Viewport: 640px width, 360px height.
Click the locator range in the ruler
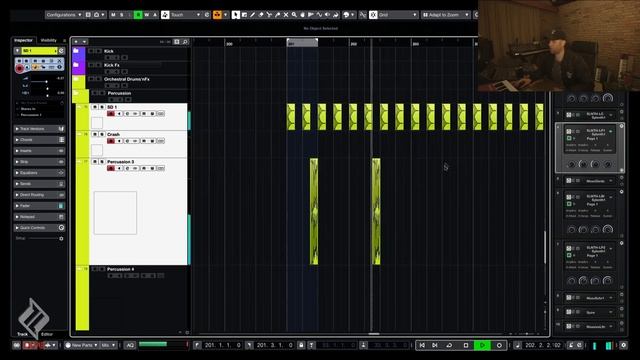click(302, 42)
